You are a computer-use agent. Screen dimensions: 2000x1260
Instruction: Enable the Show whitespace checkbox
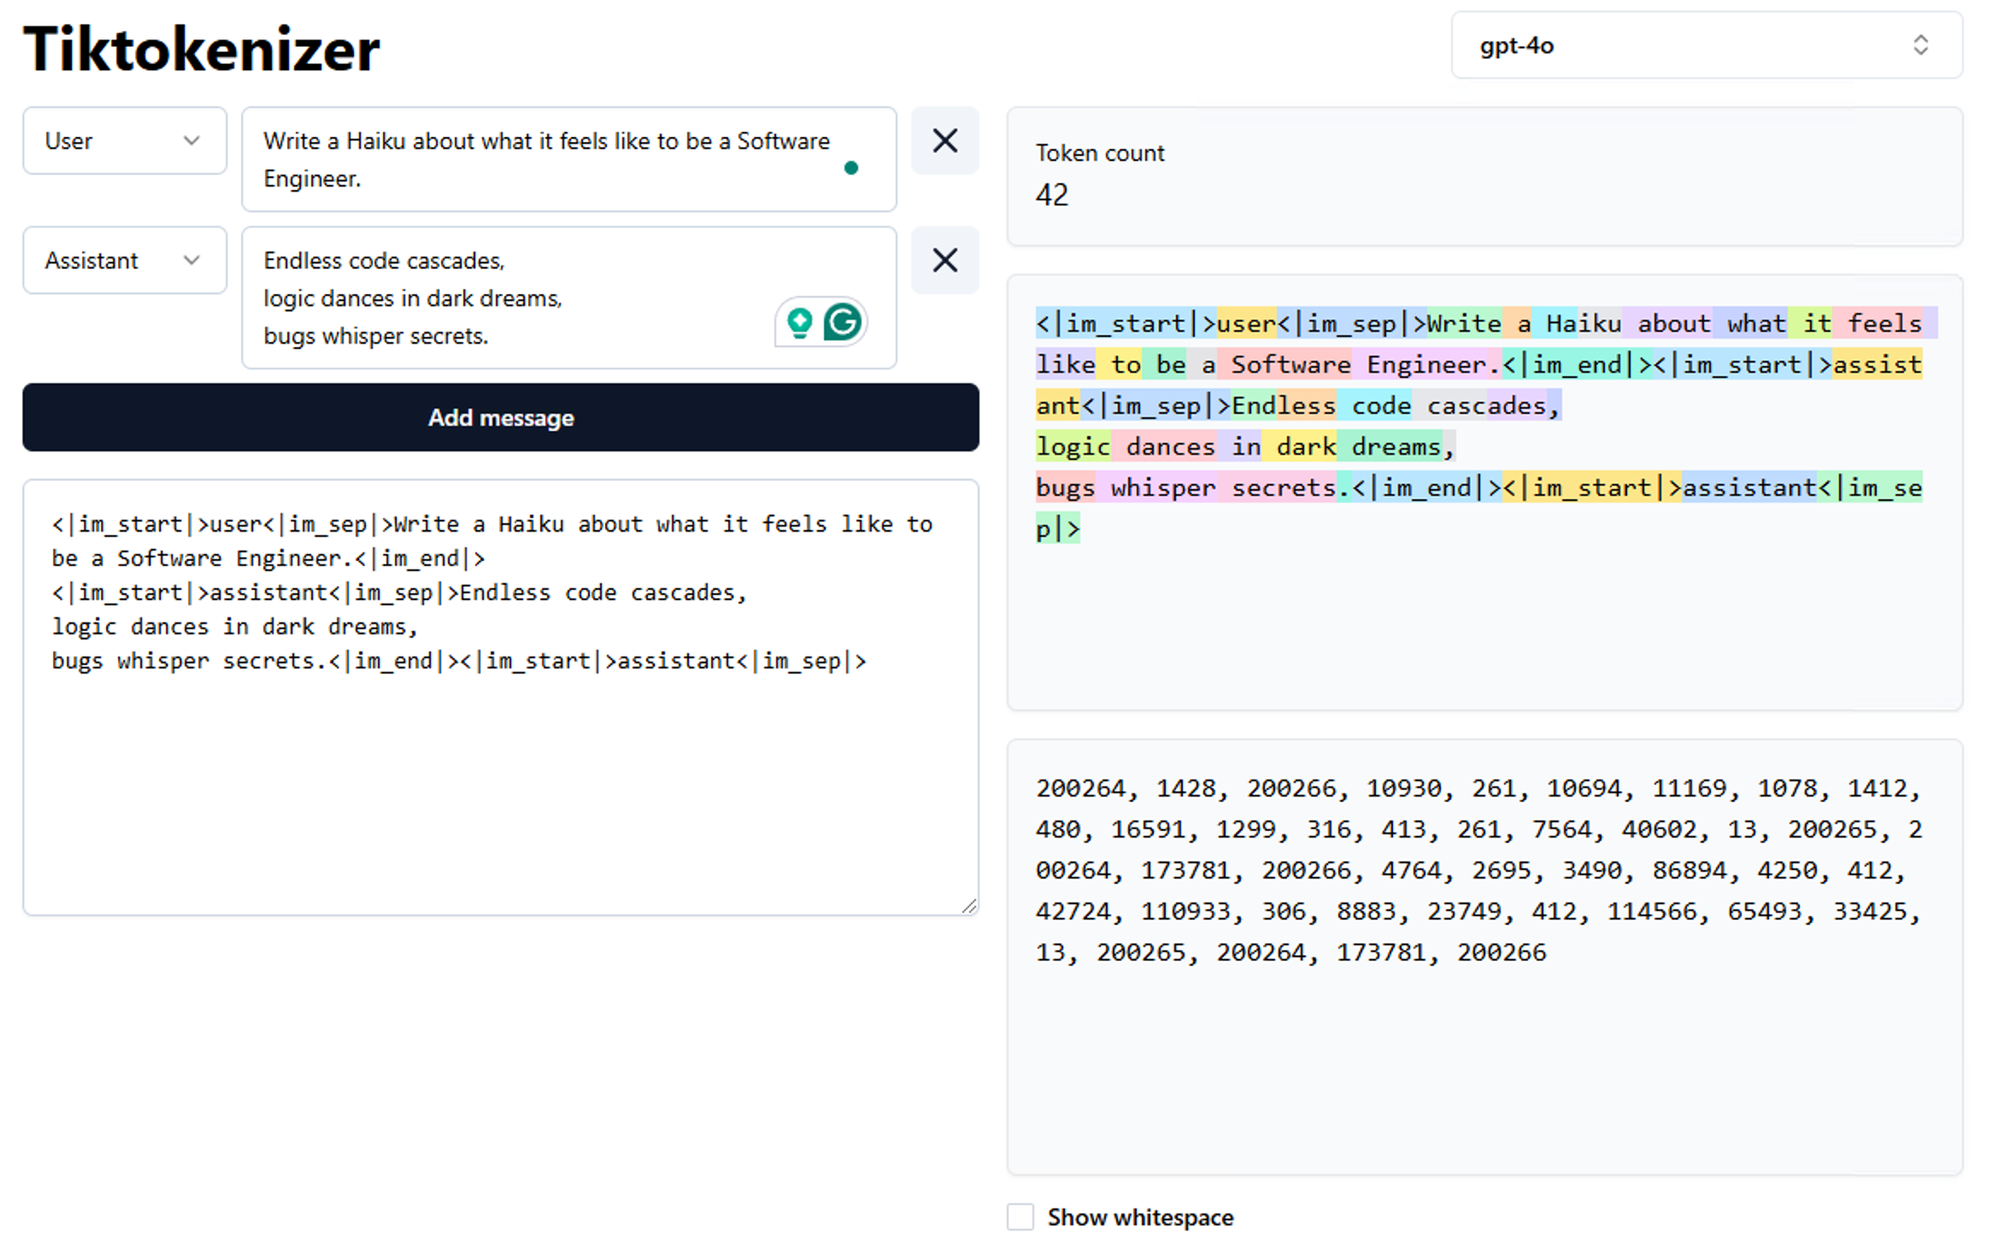(1020, 1217)
